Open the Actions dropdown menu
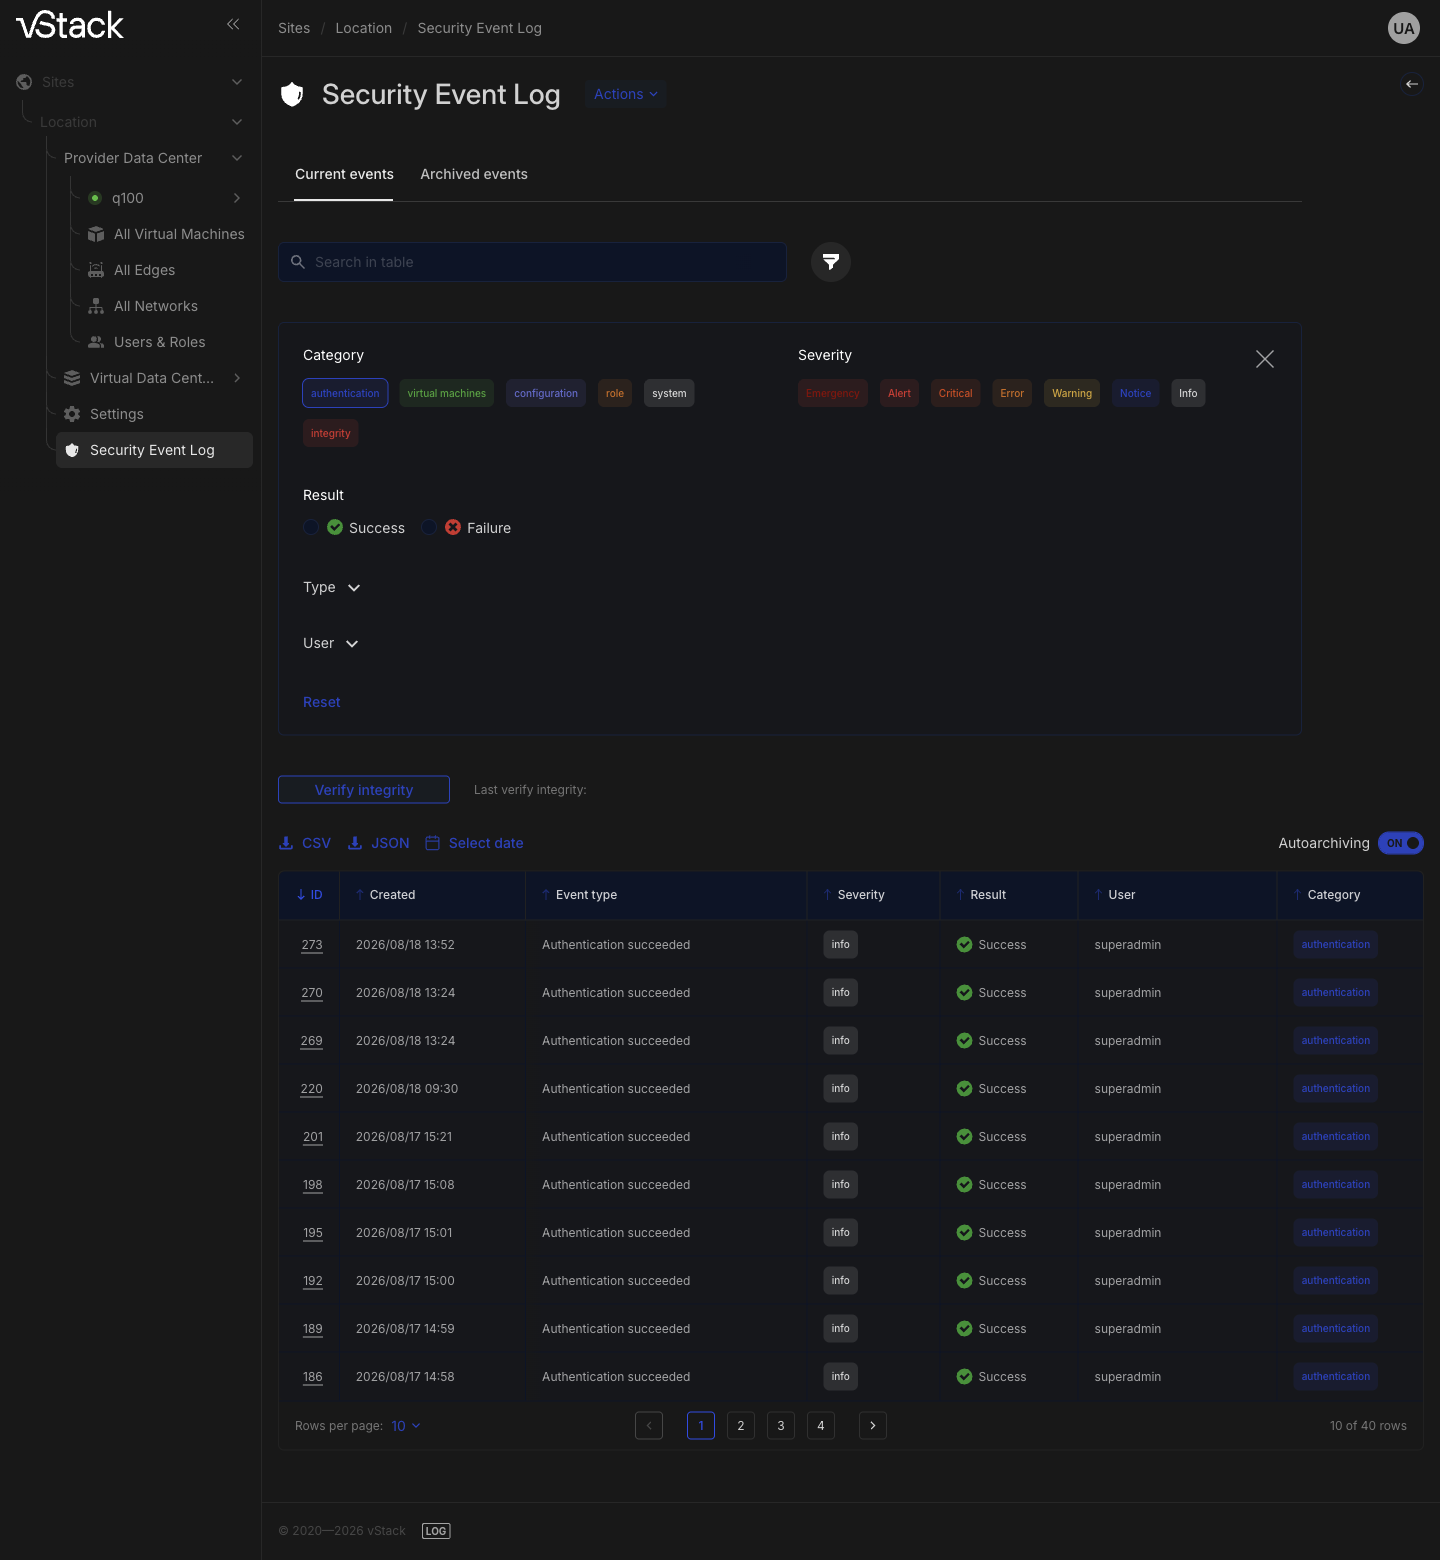This screenshot has width=1440, height=1560. [x=626, y=94]
